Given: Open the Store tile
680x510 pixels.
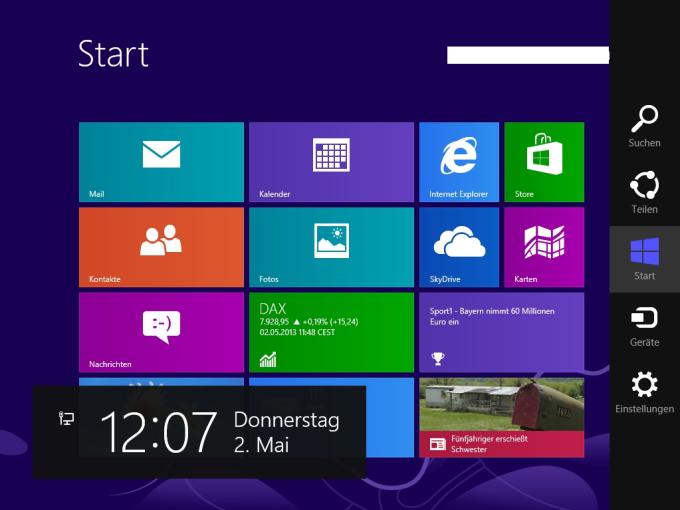Looking at the screenshot, I should pyautogui.click(x=544, y=162).
